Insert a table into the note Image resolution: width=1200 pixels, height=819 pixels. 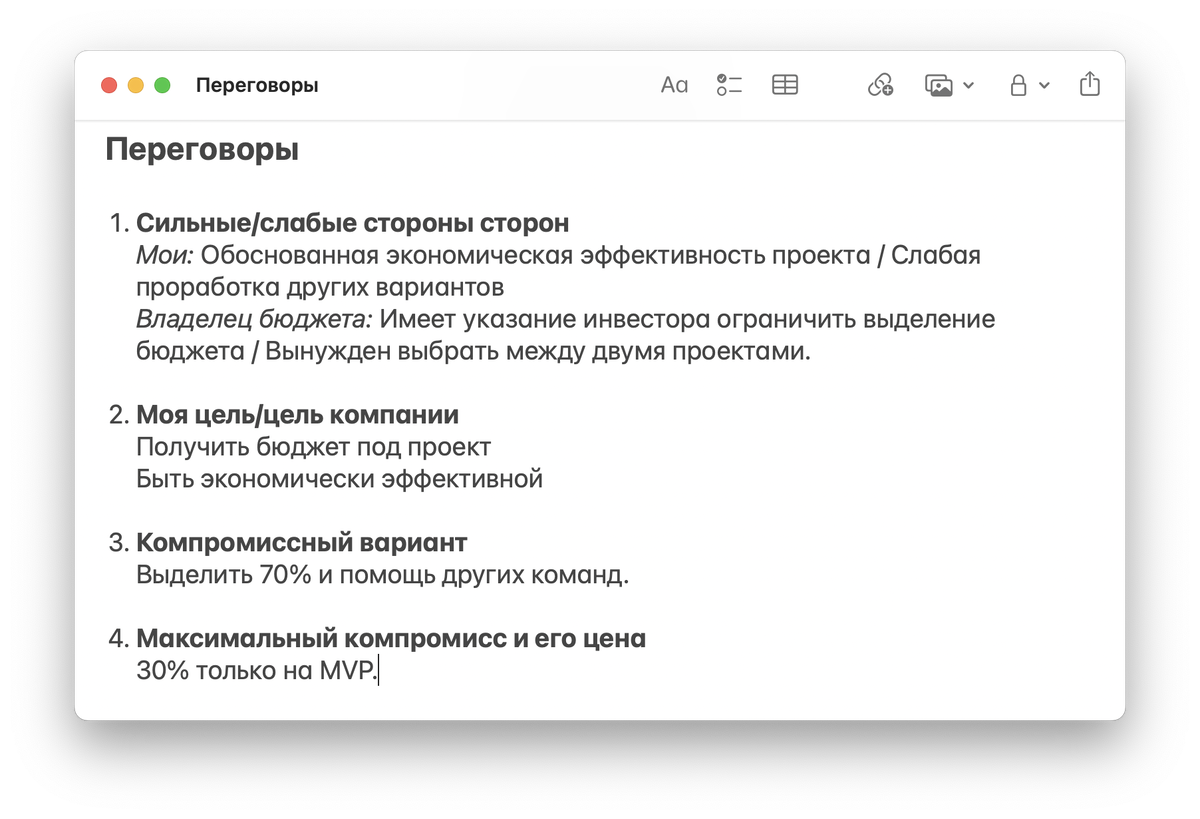tap(785, 85)
